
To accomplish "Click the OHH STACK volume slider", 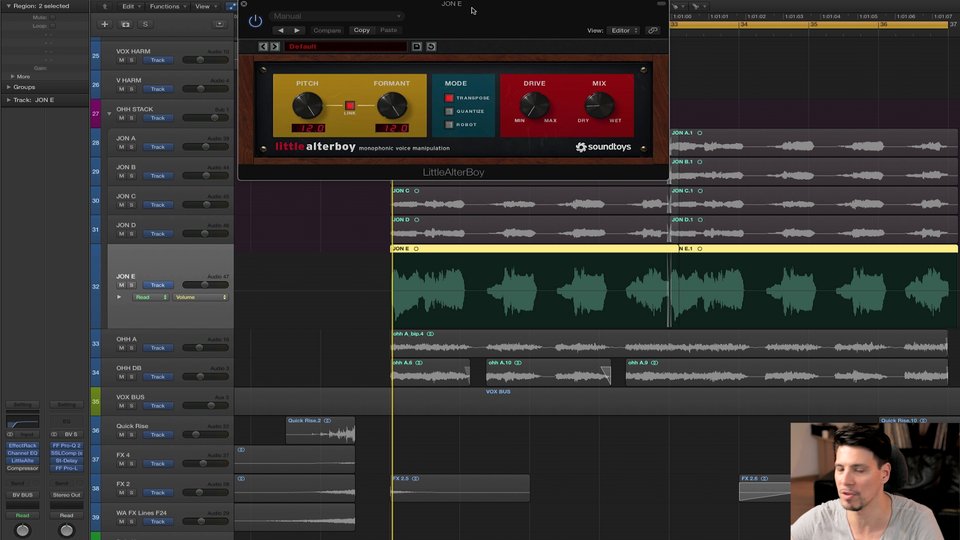I will 206,118.
